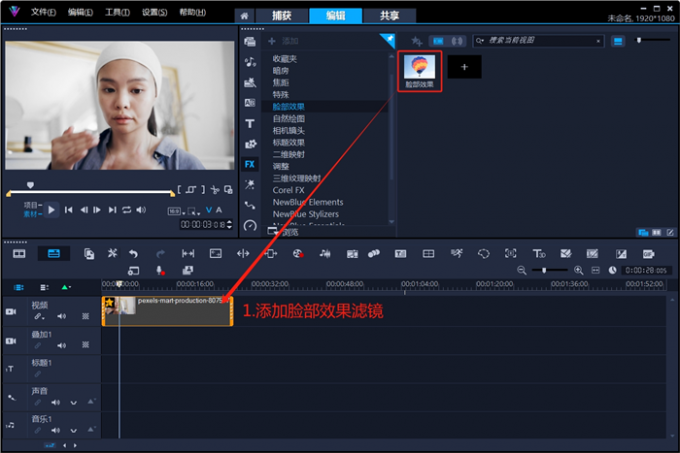
Task: Jump to the end of the clip
Action: tap(112, 210)
